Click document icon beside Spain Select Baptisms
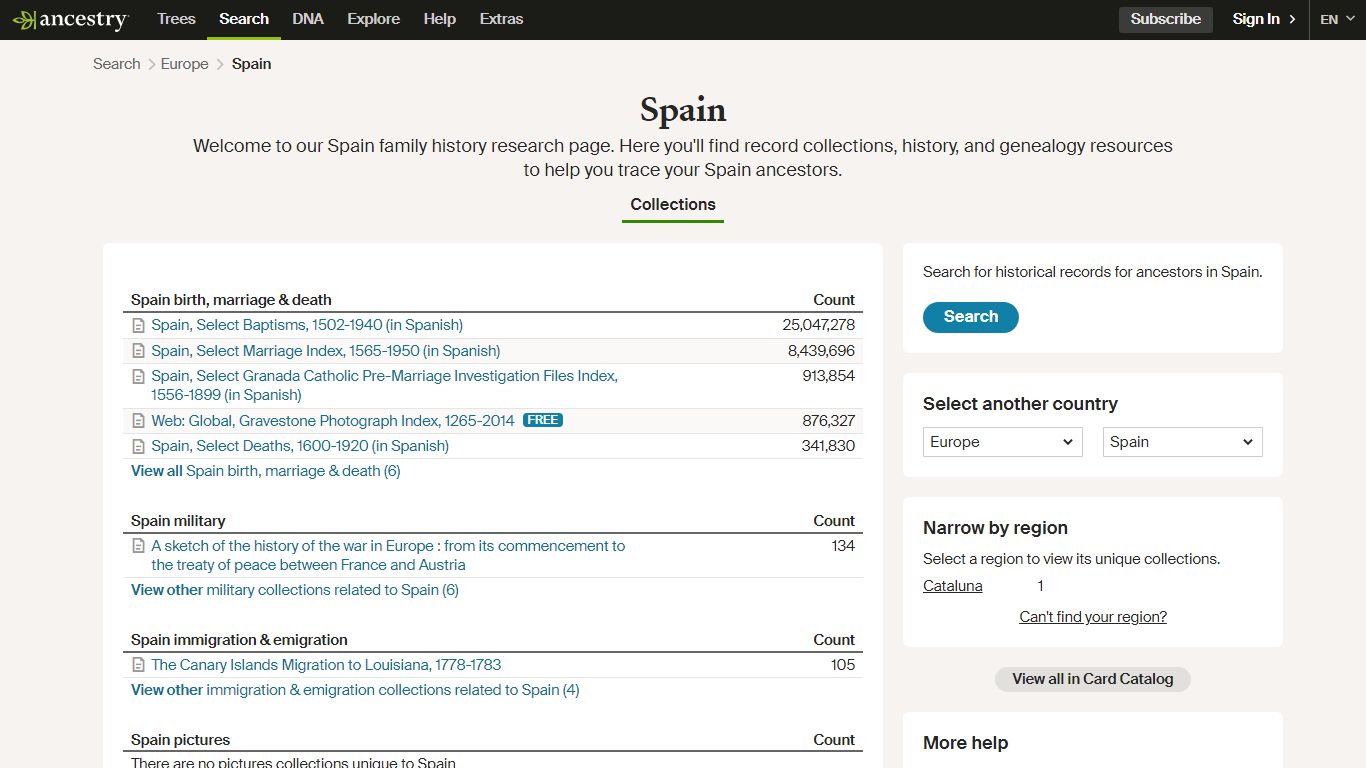 click(139, 325)
